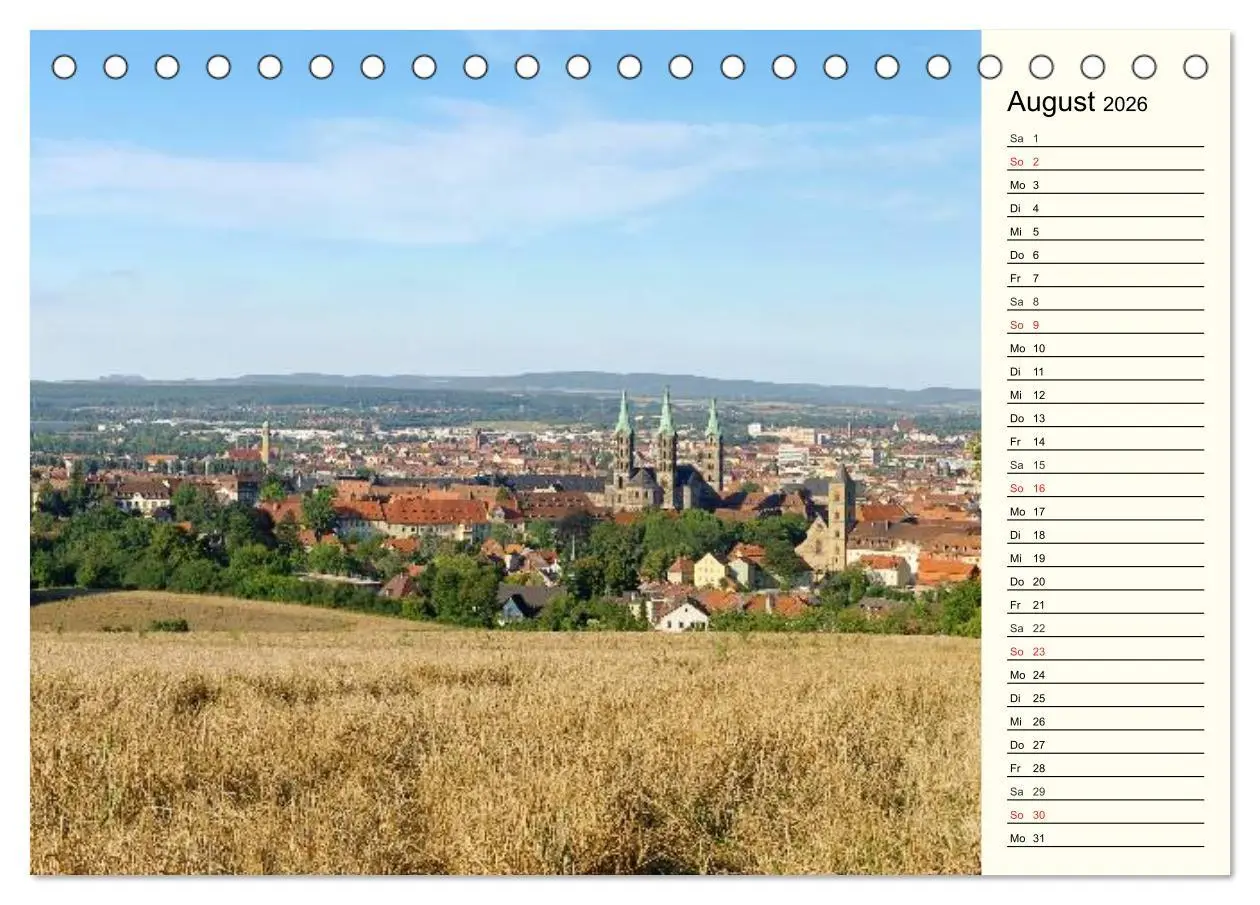Select the Mi 26 date row
This screenshot has height=905, width=1260.
coord(1105,721)
